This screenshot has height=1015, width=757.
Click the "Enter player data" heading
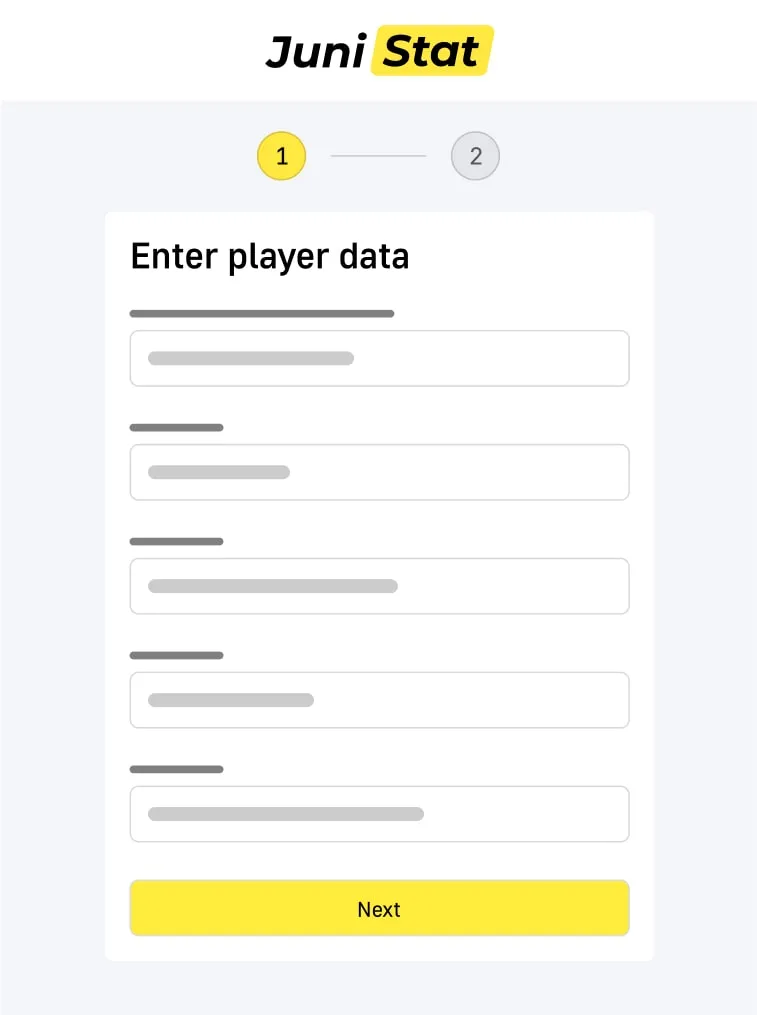coord(270,257)
